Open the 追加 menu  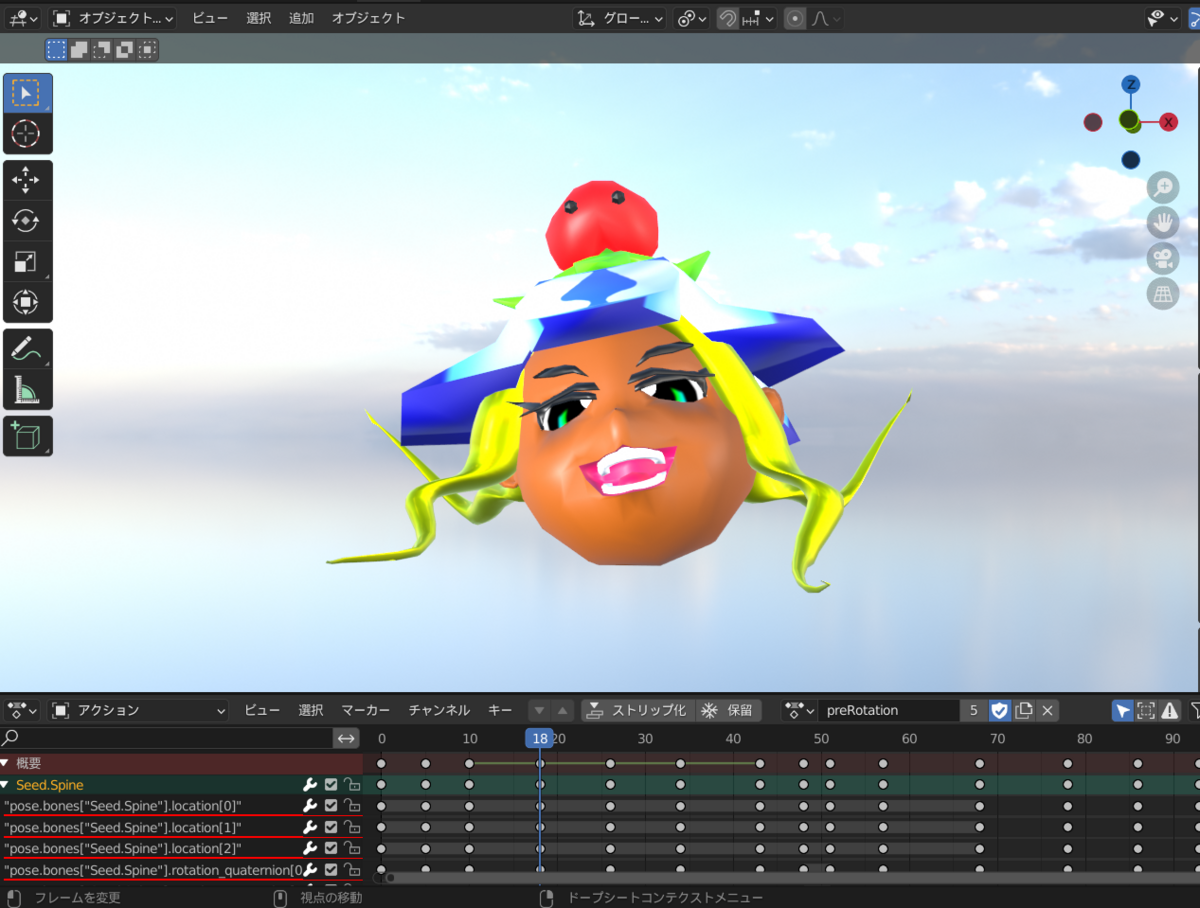pos(300,17)
